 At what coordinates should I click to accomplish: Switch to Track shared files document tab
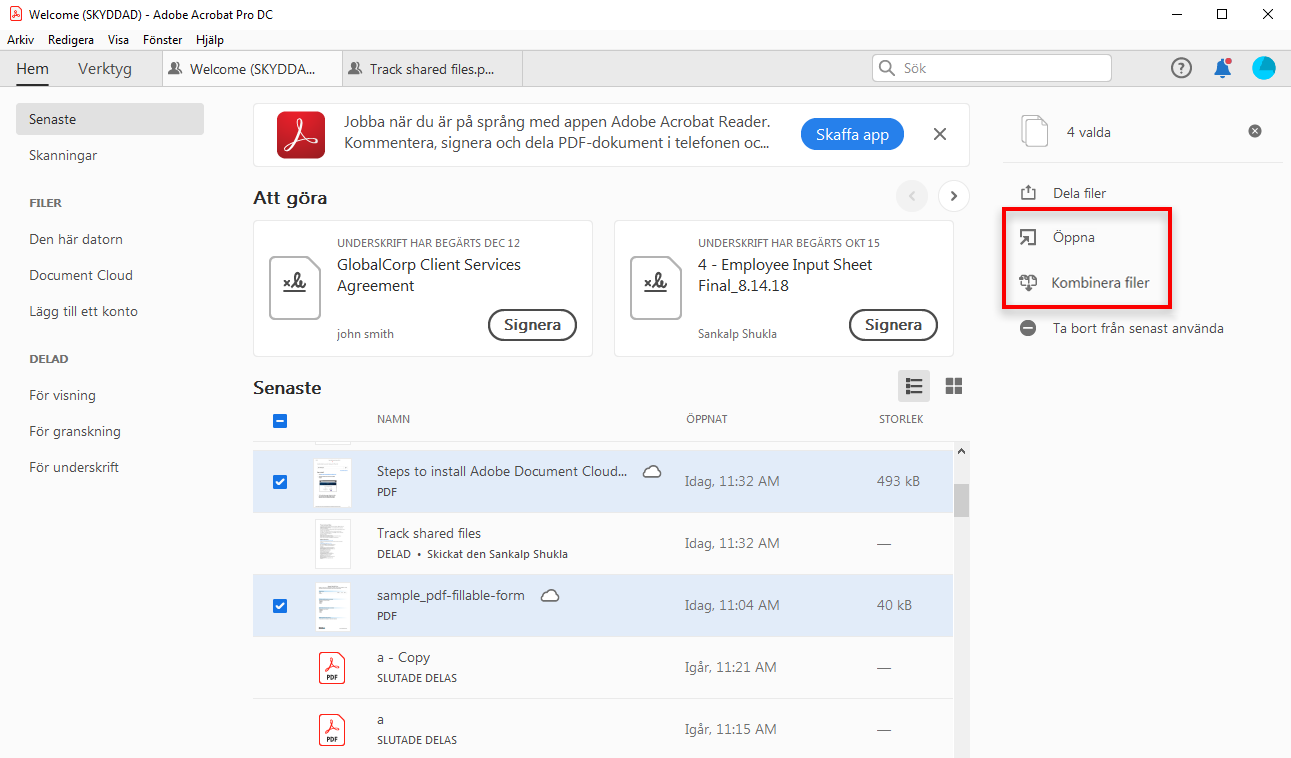[432, 69]
